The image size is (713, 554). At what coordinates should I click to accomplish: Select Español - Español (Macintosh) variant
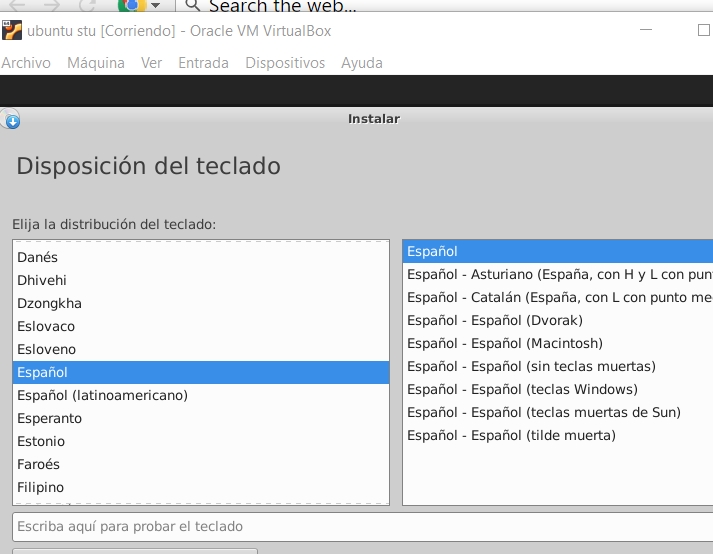click(505, 343)
